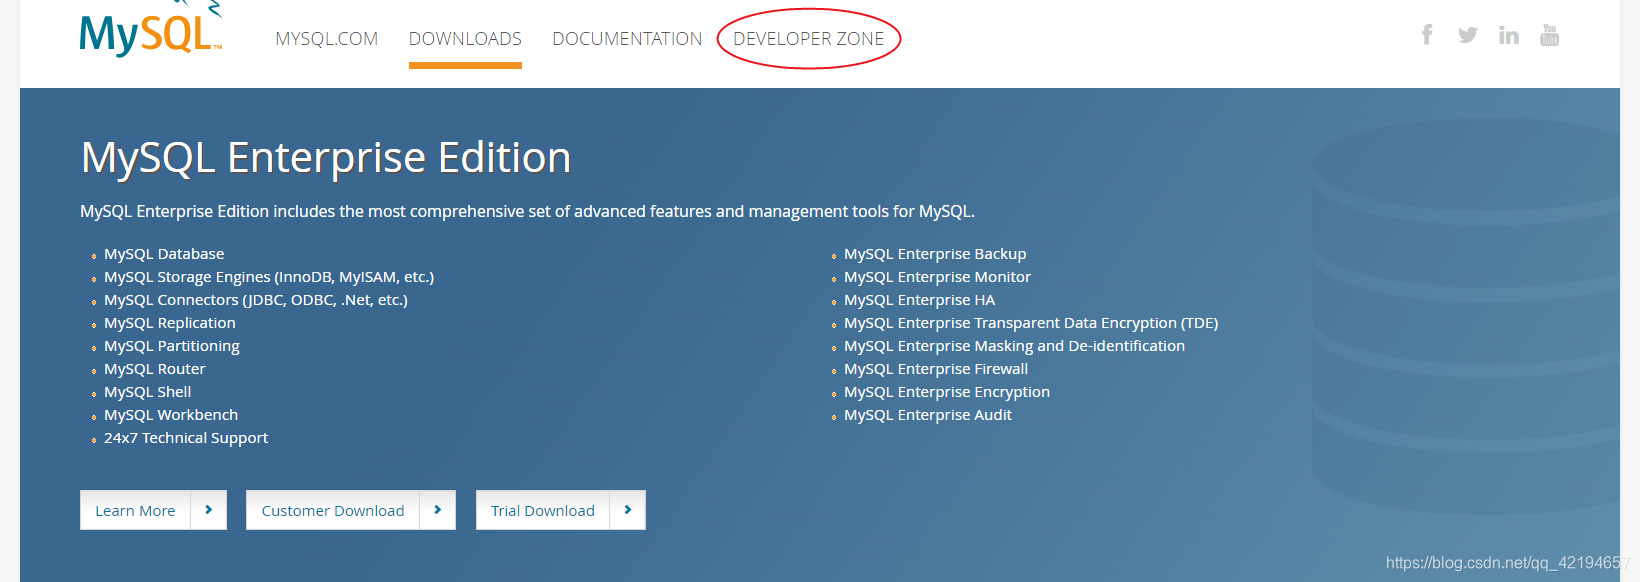Click MySQL Enterprise HA item
This screenshot has width=1640, height=582.
pyautogui.click(x=920, y=300)
